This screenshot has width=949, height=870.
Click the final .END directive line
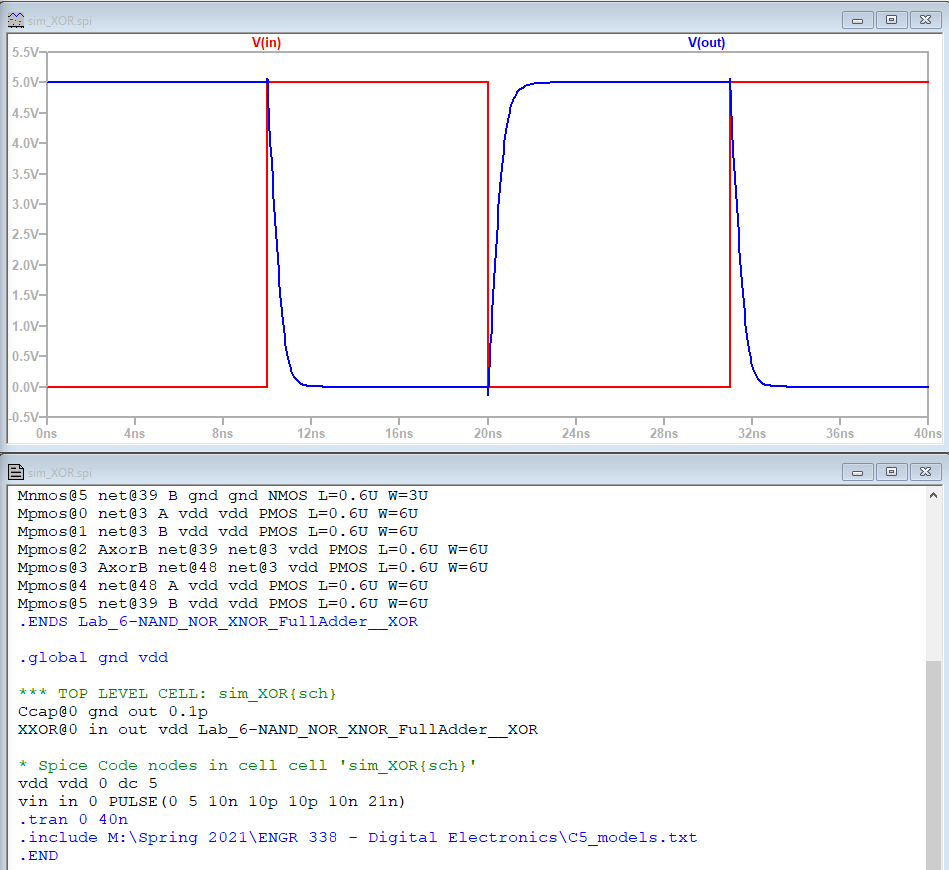click(x=38, y=856)
